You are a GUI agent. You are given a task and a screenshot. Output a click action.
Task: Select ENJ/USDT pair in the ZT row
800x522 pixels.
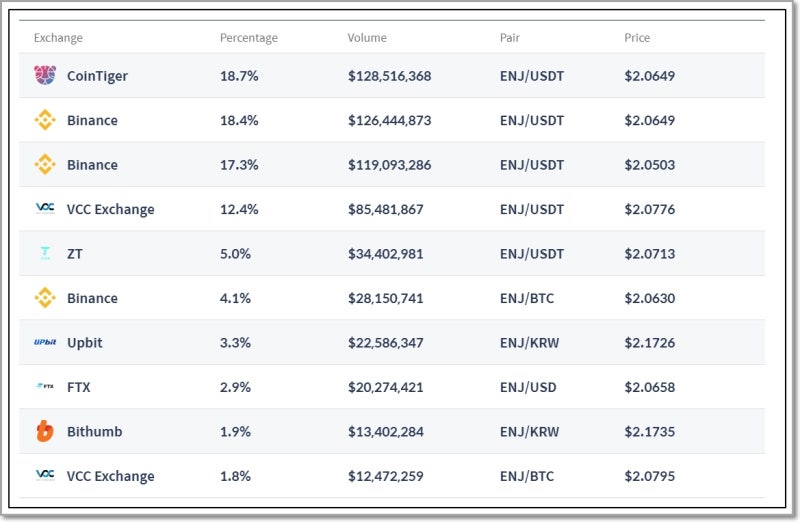tap(532, 254)
